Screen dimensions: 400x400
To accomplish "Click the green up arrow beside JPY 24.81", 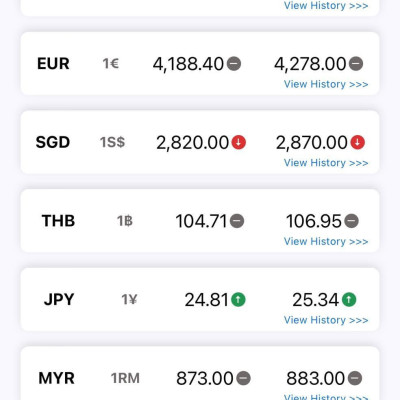I will pos(238,299).
